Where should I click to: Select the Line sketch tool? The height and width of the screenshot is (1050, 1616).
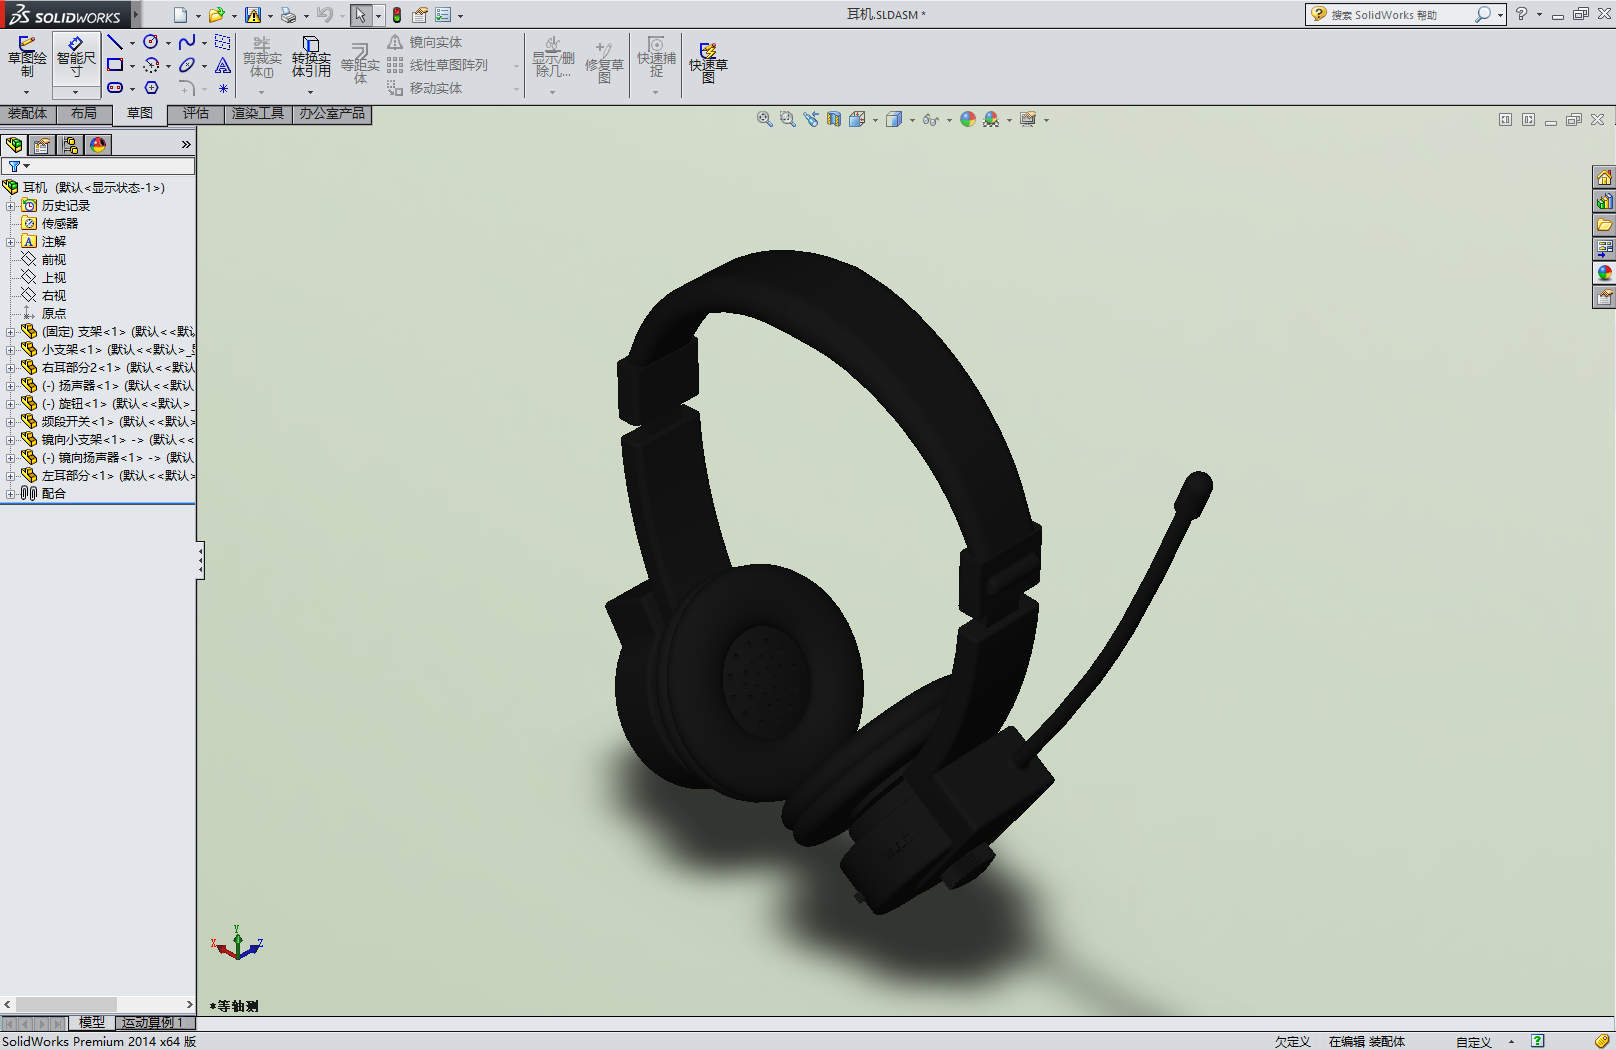pos(115,42)
